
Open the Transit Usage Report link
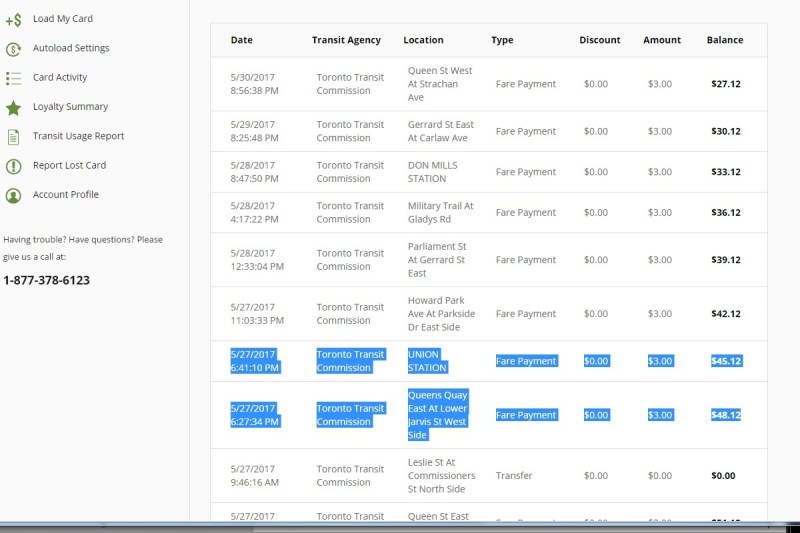[78, 136]
